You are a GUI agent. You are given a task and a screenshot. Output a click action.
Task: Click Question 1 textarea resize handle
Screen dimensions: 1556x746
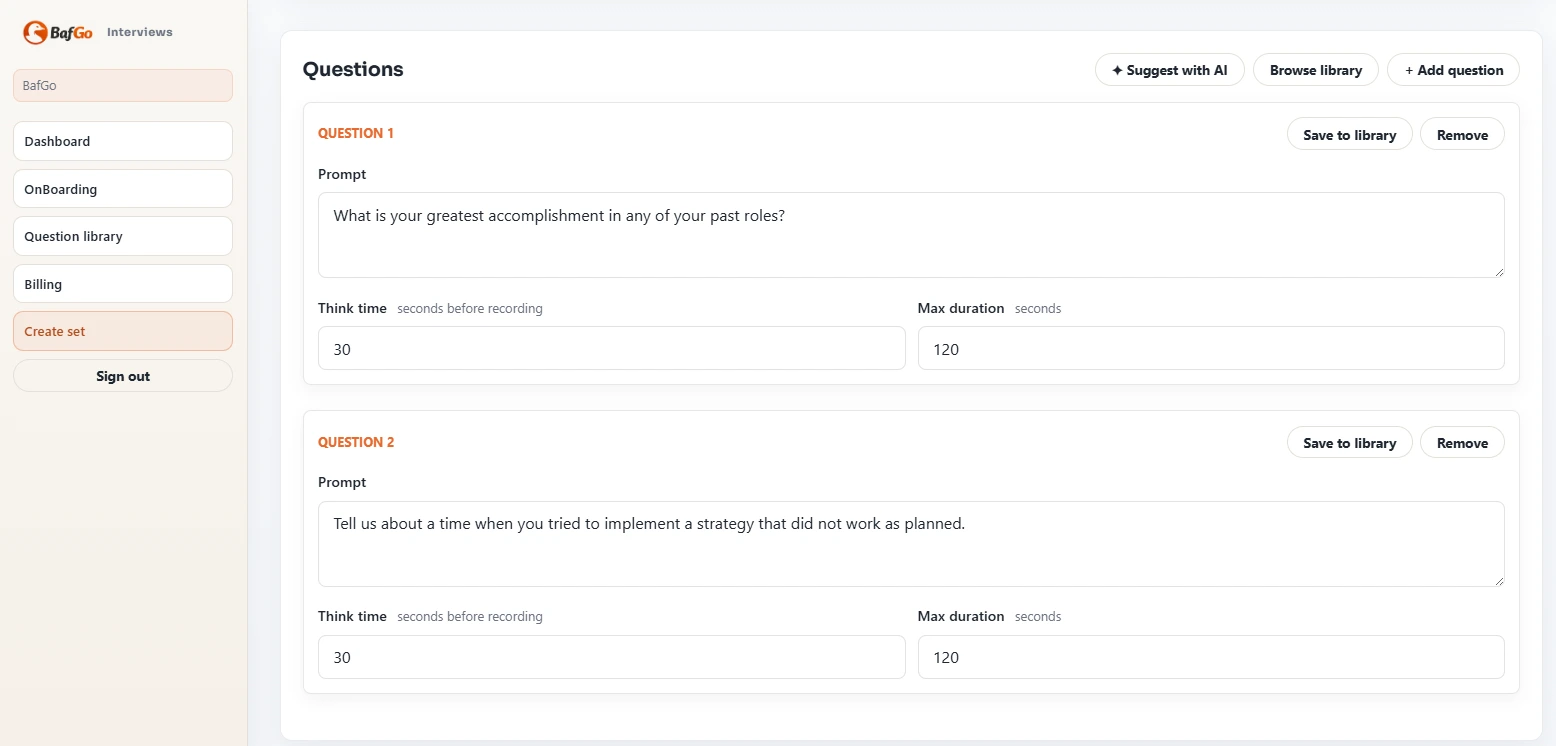pos(1498,271)
